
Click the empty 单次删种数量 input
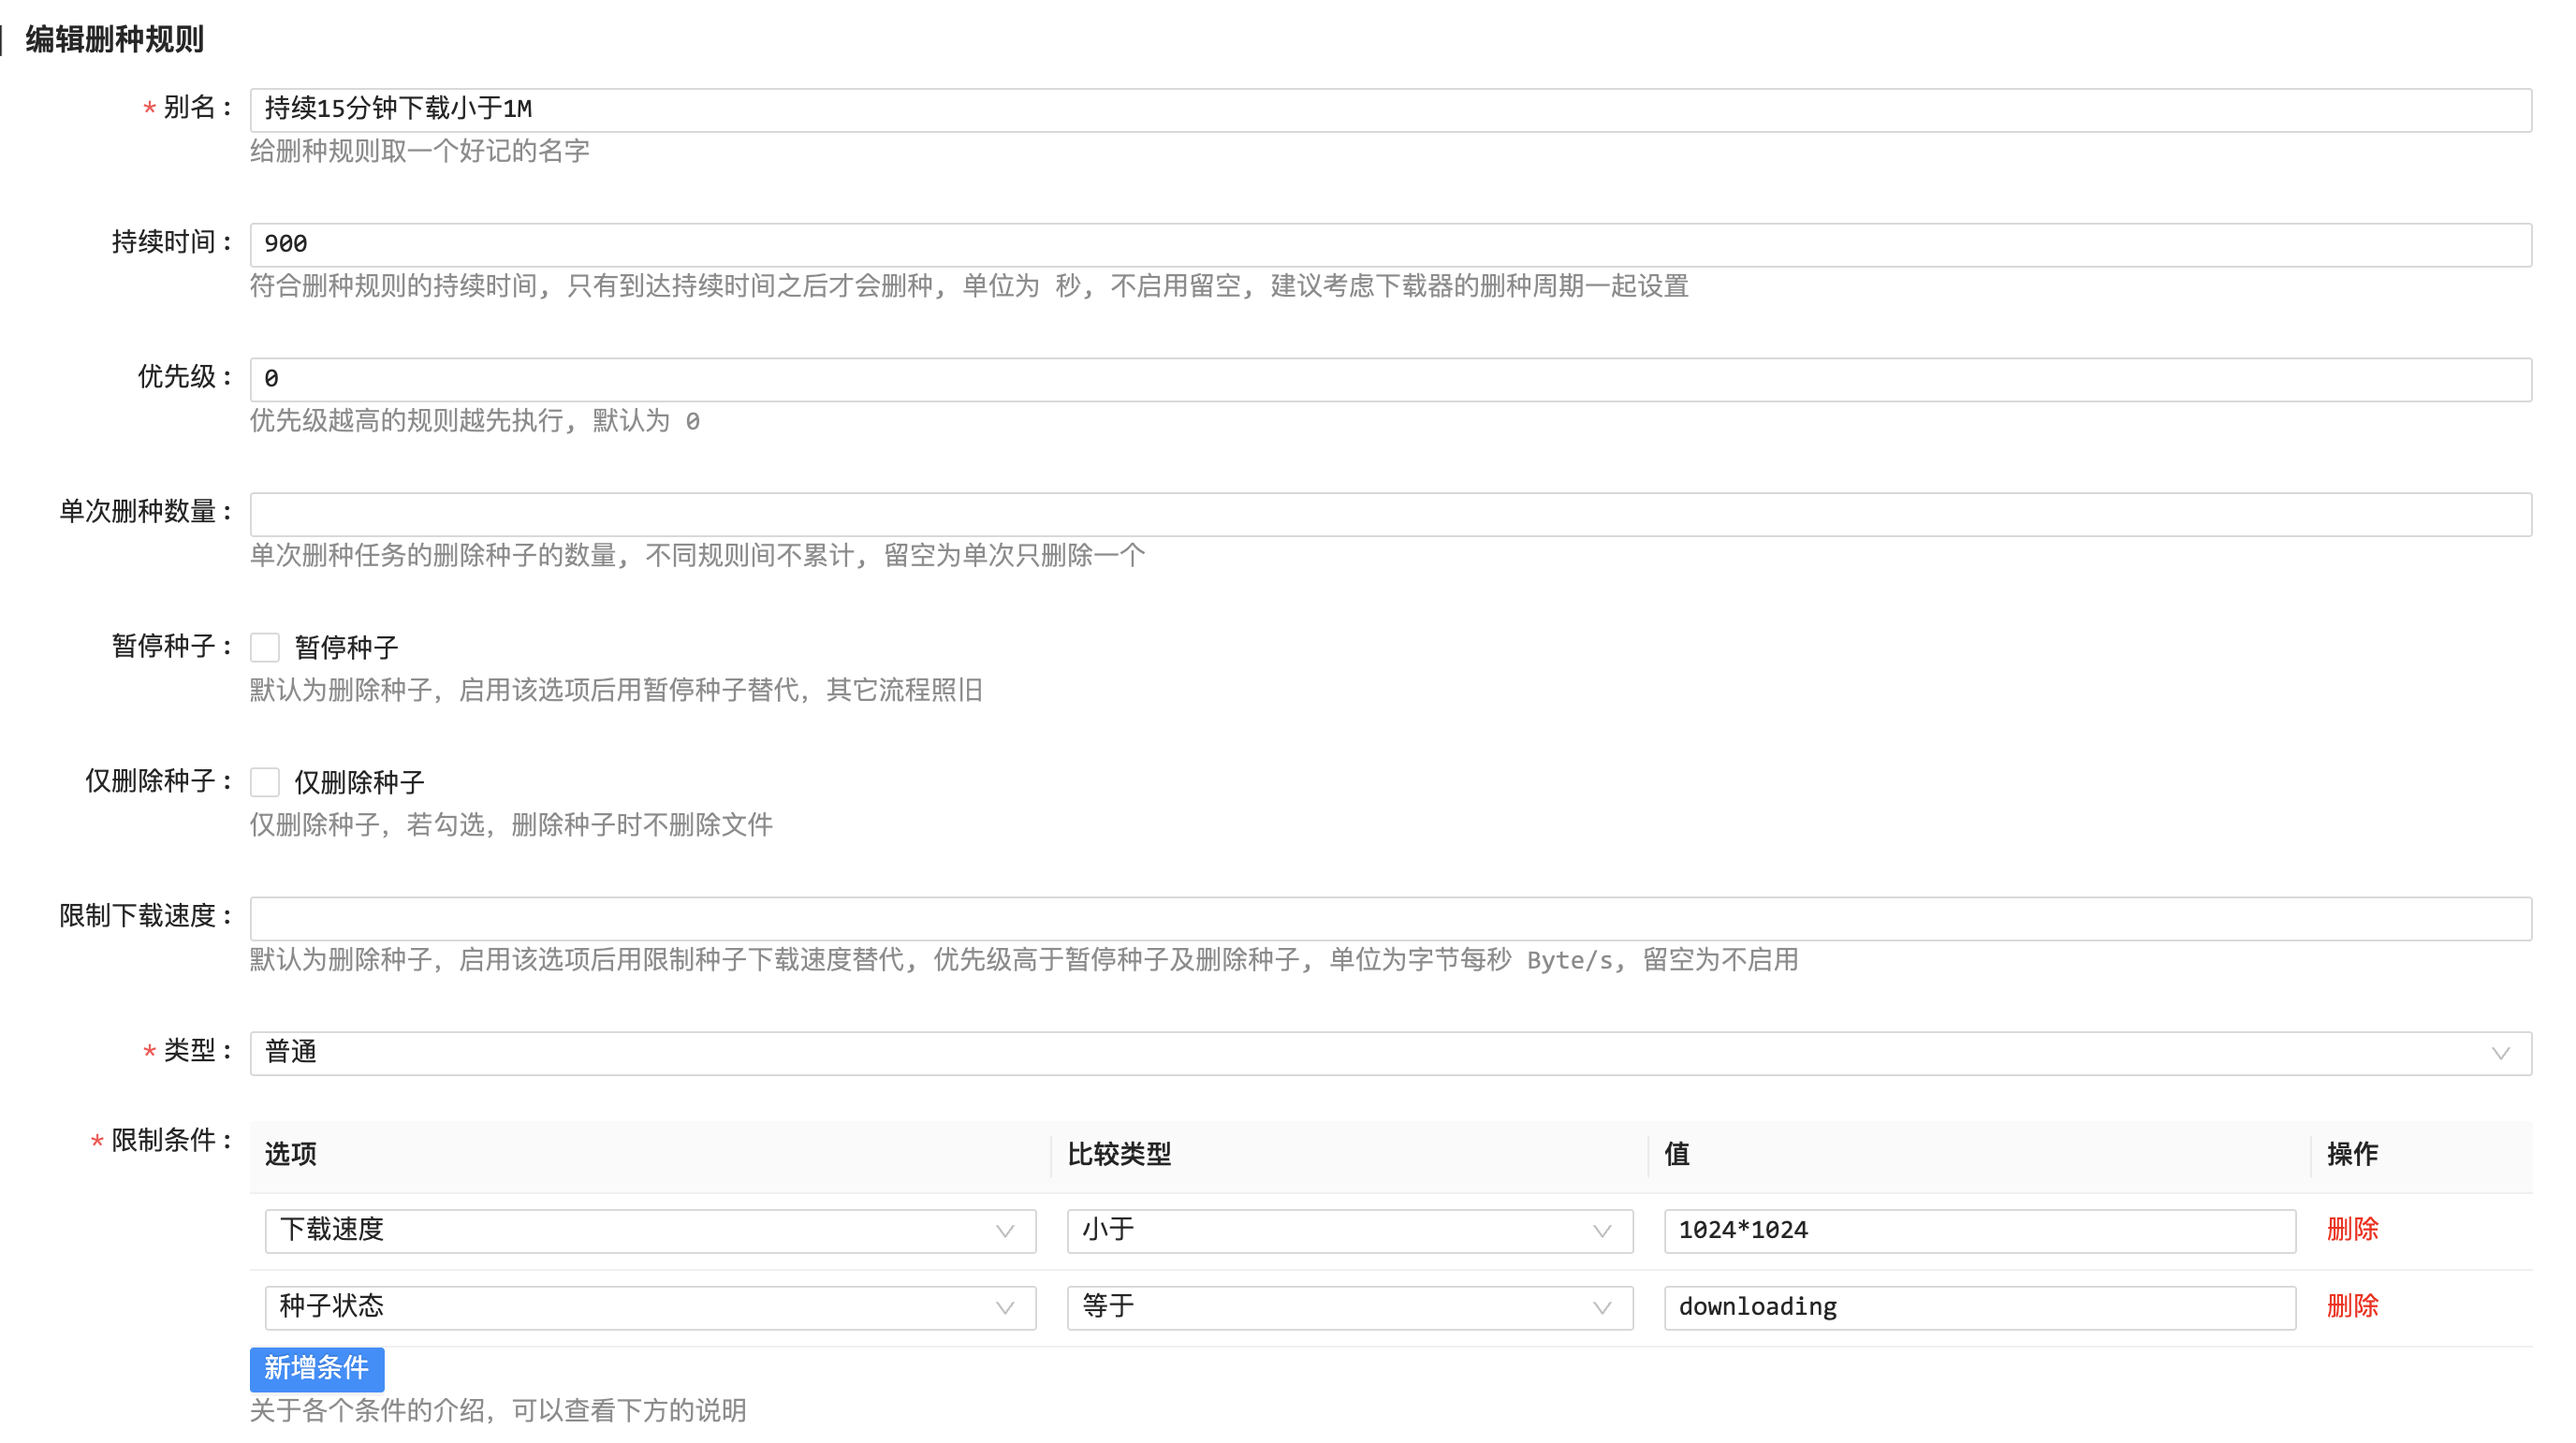pos(1390,514)
